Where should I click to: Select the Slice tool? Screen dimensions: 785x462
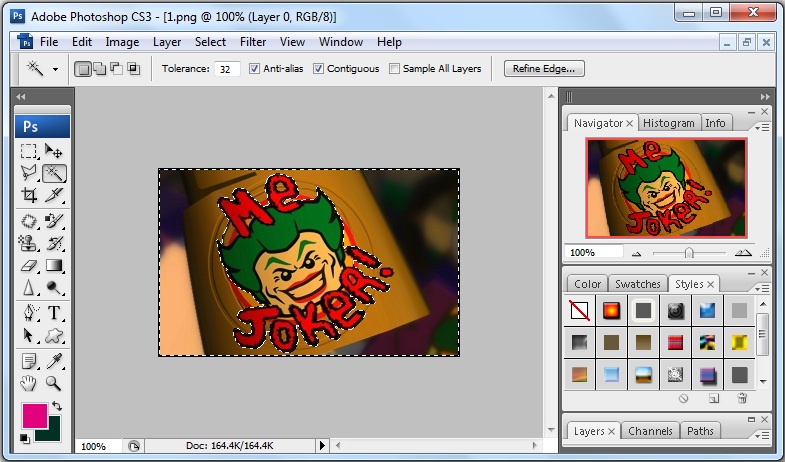[x=54, y=195]
